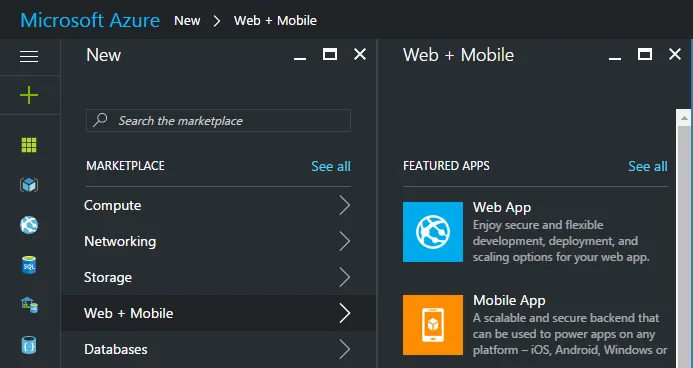Click the scrollbar up arrow in Web + Mobile blade
Image resolution: width=693 pixels, height=368 pixels.
pyautogui.click(x=684, y=118)
